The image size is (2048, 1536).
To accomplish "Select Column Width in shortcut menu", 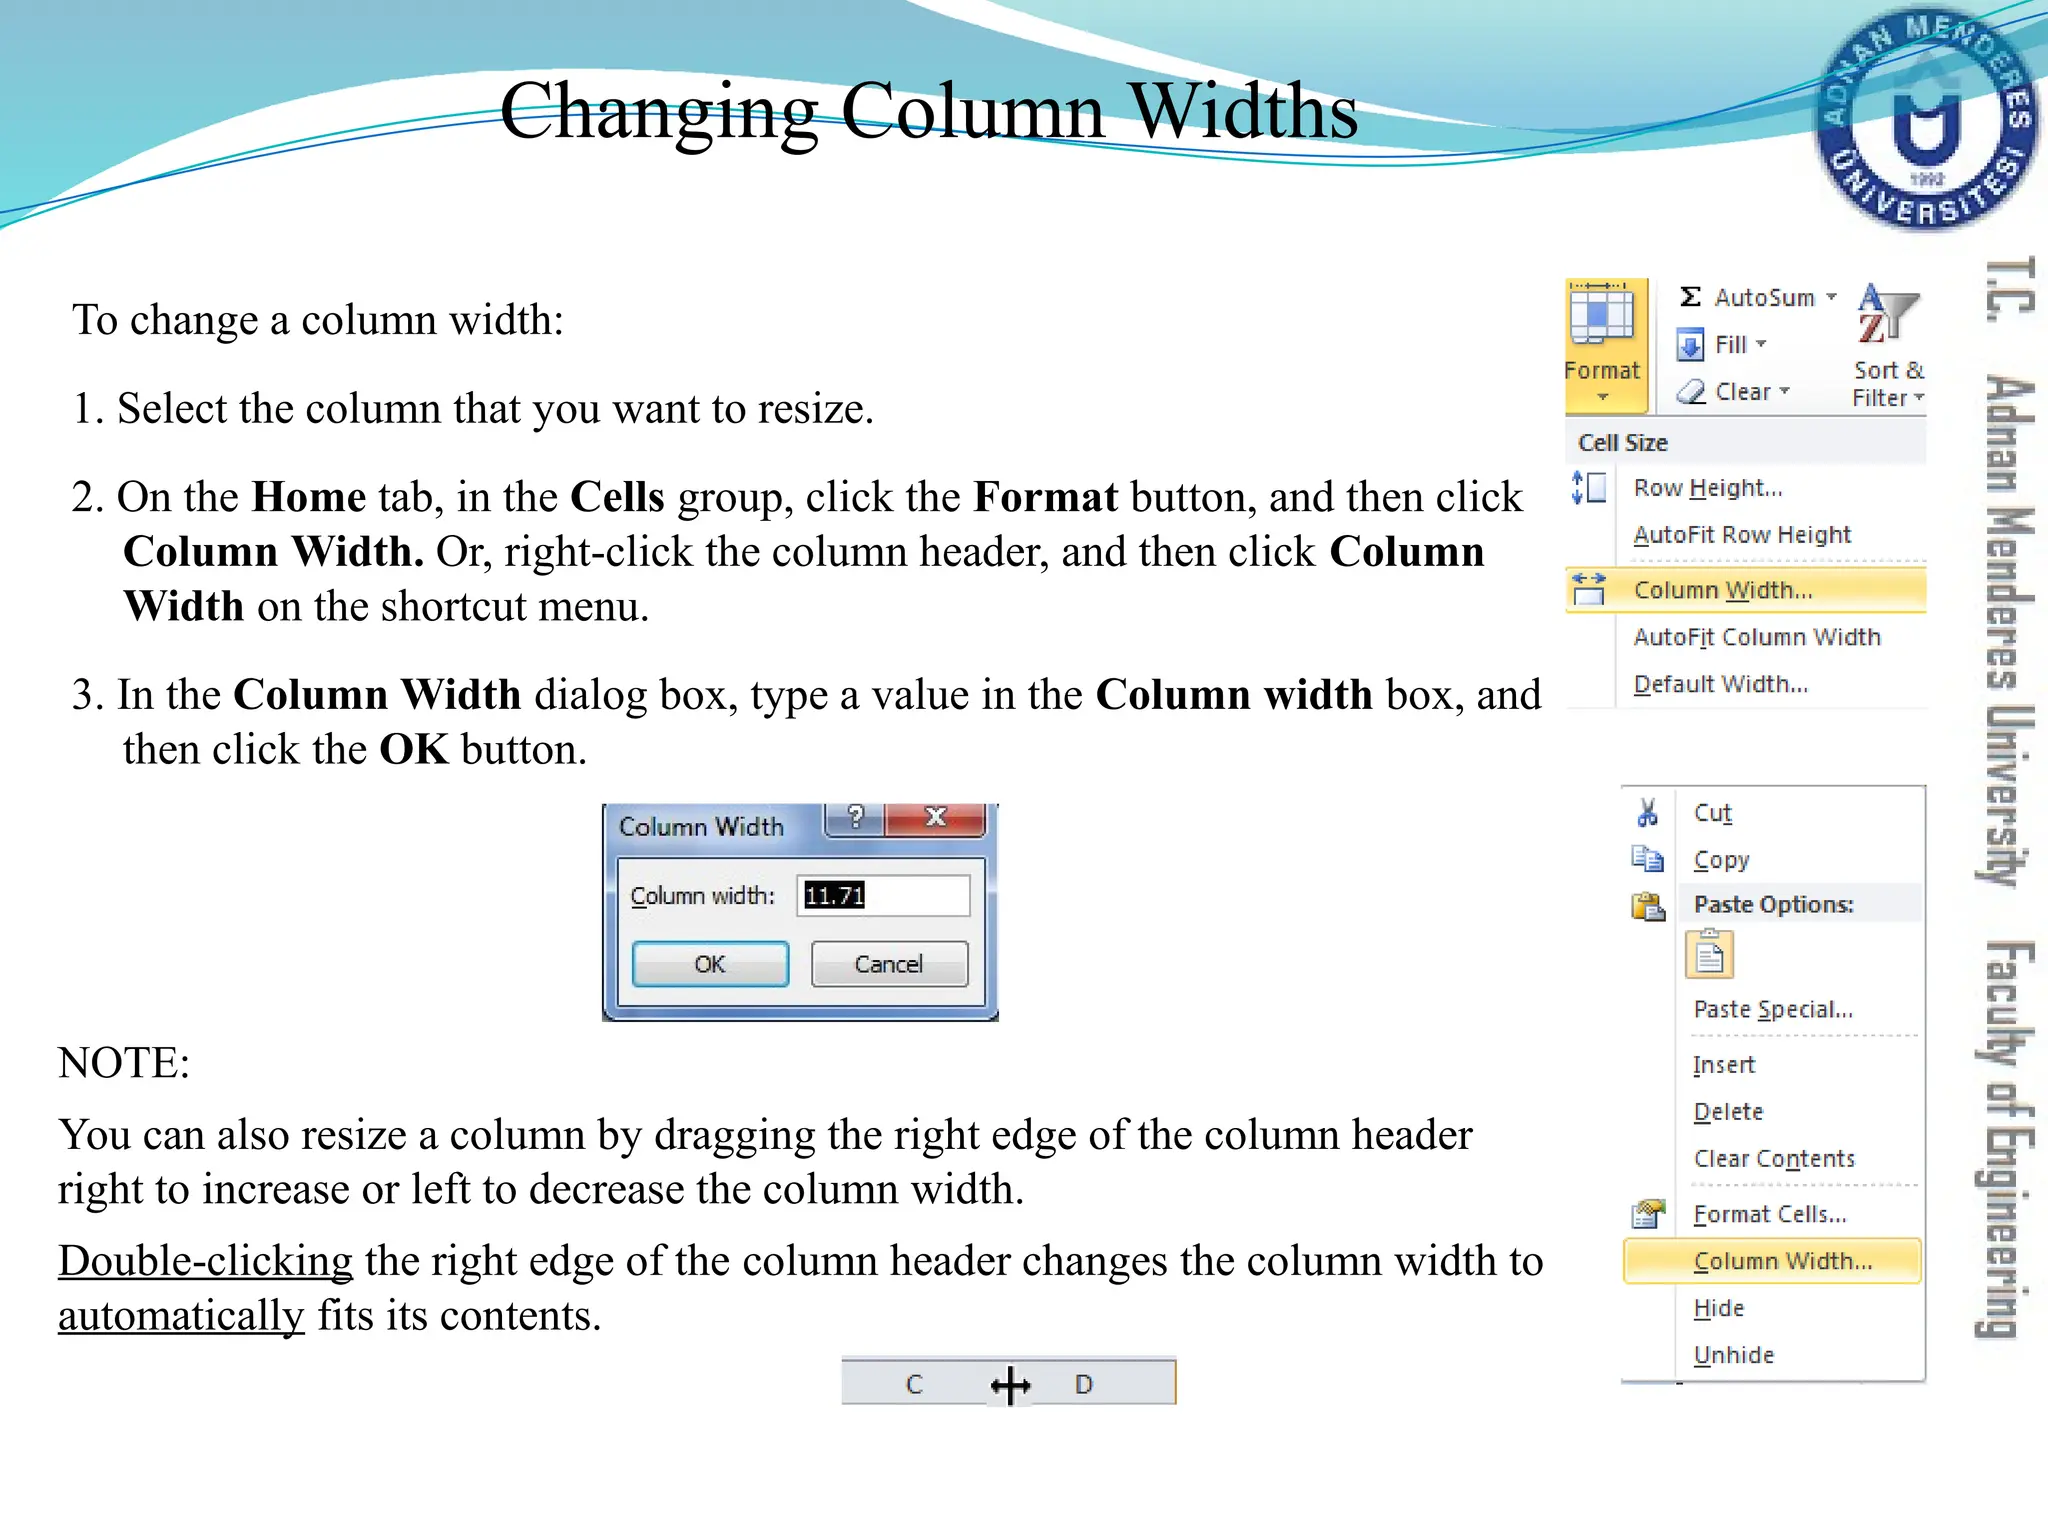I will click(x=1772, y=1261).
